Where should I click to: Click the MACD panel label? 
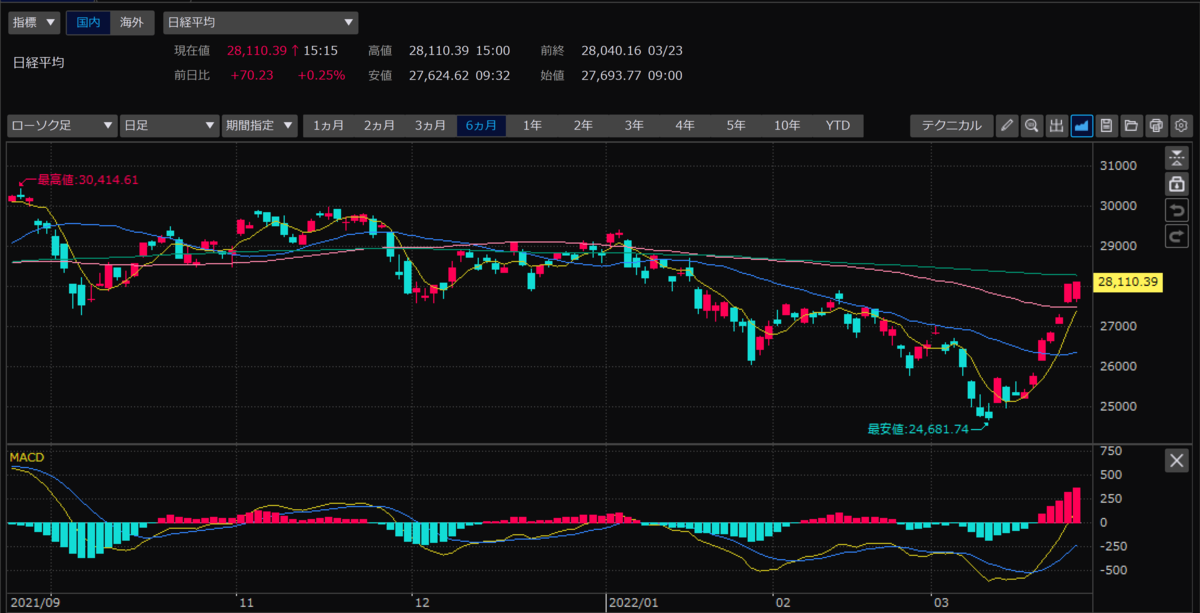(x=25, y=457)
